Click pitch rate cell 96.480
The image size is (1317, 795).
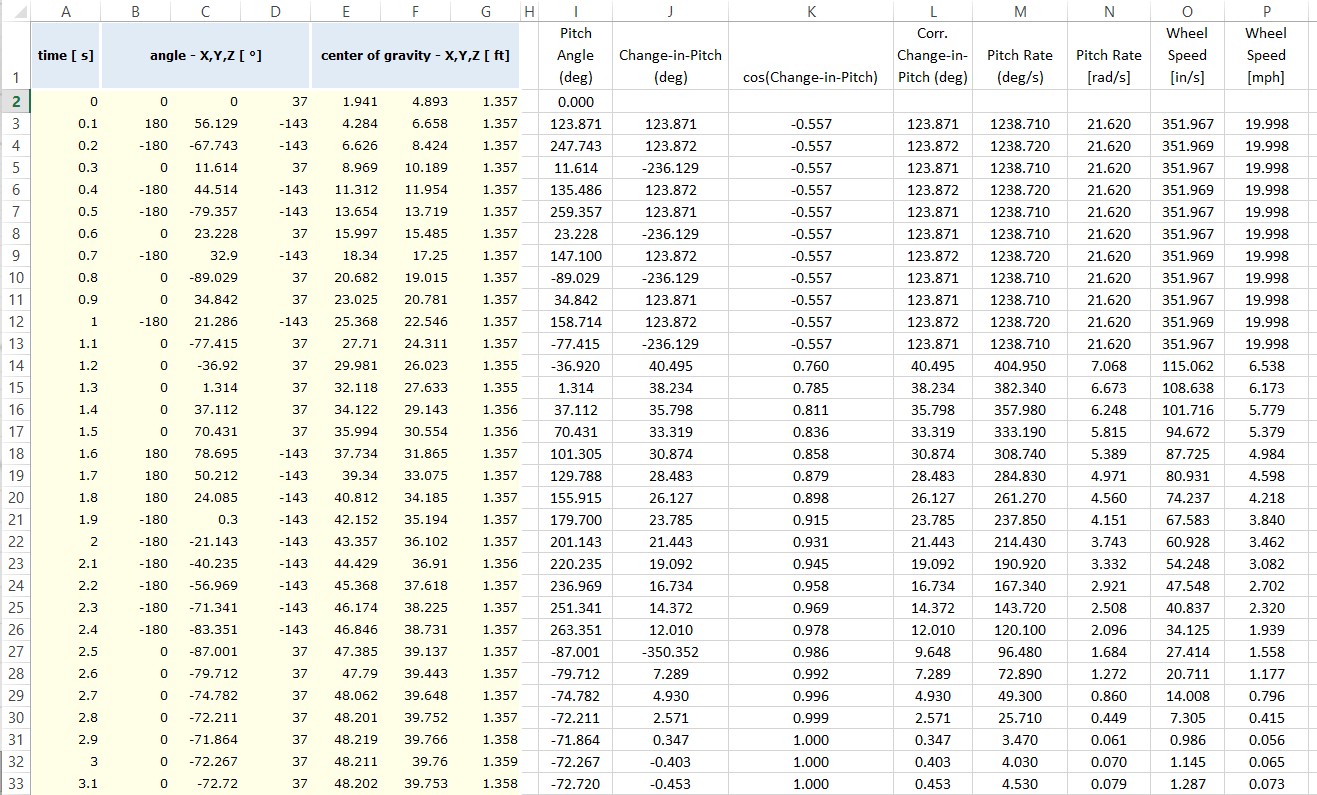1019,652
